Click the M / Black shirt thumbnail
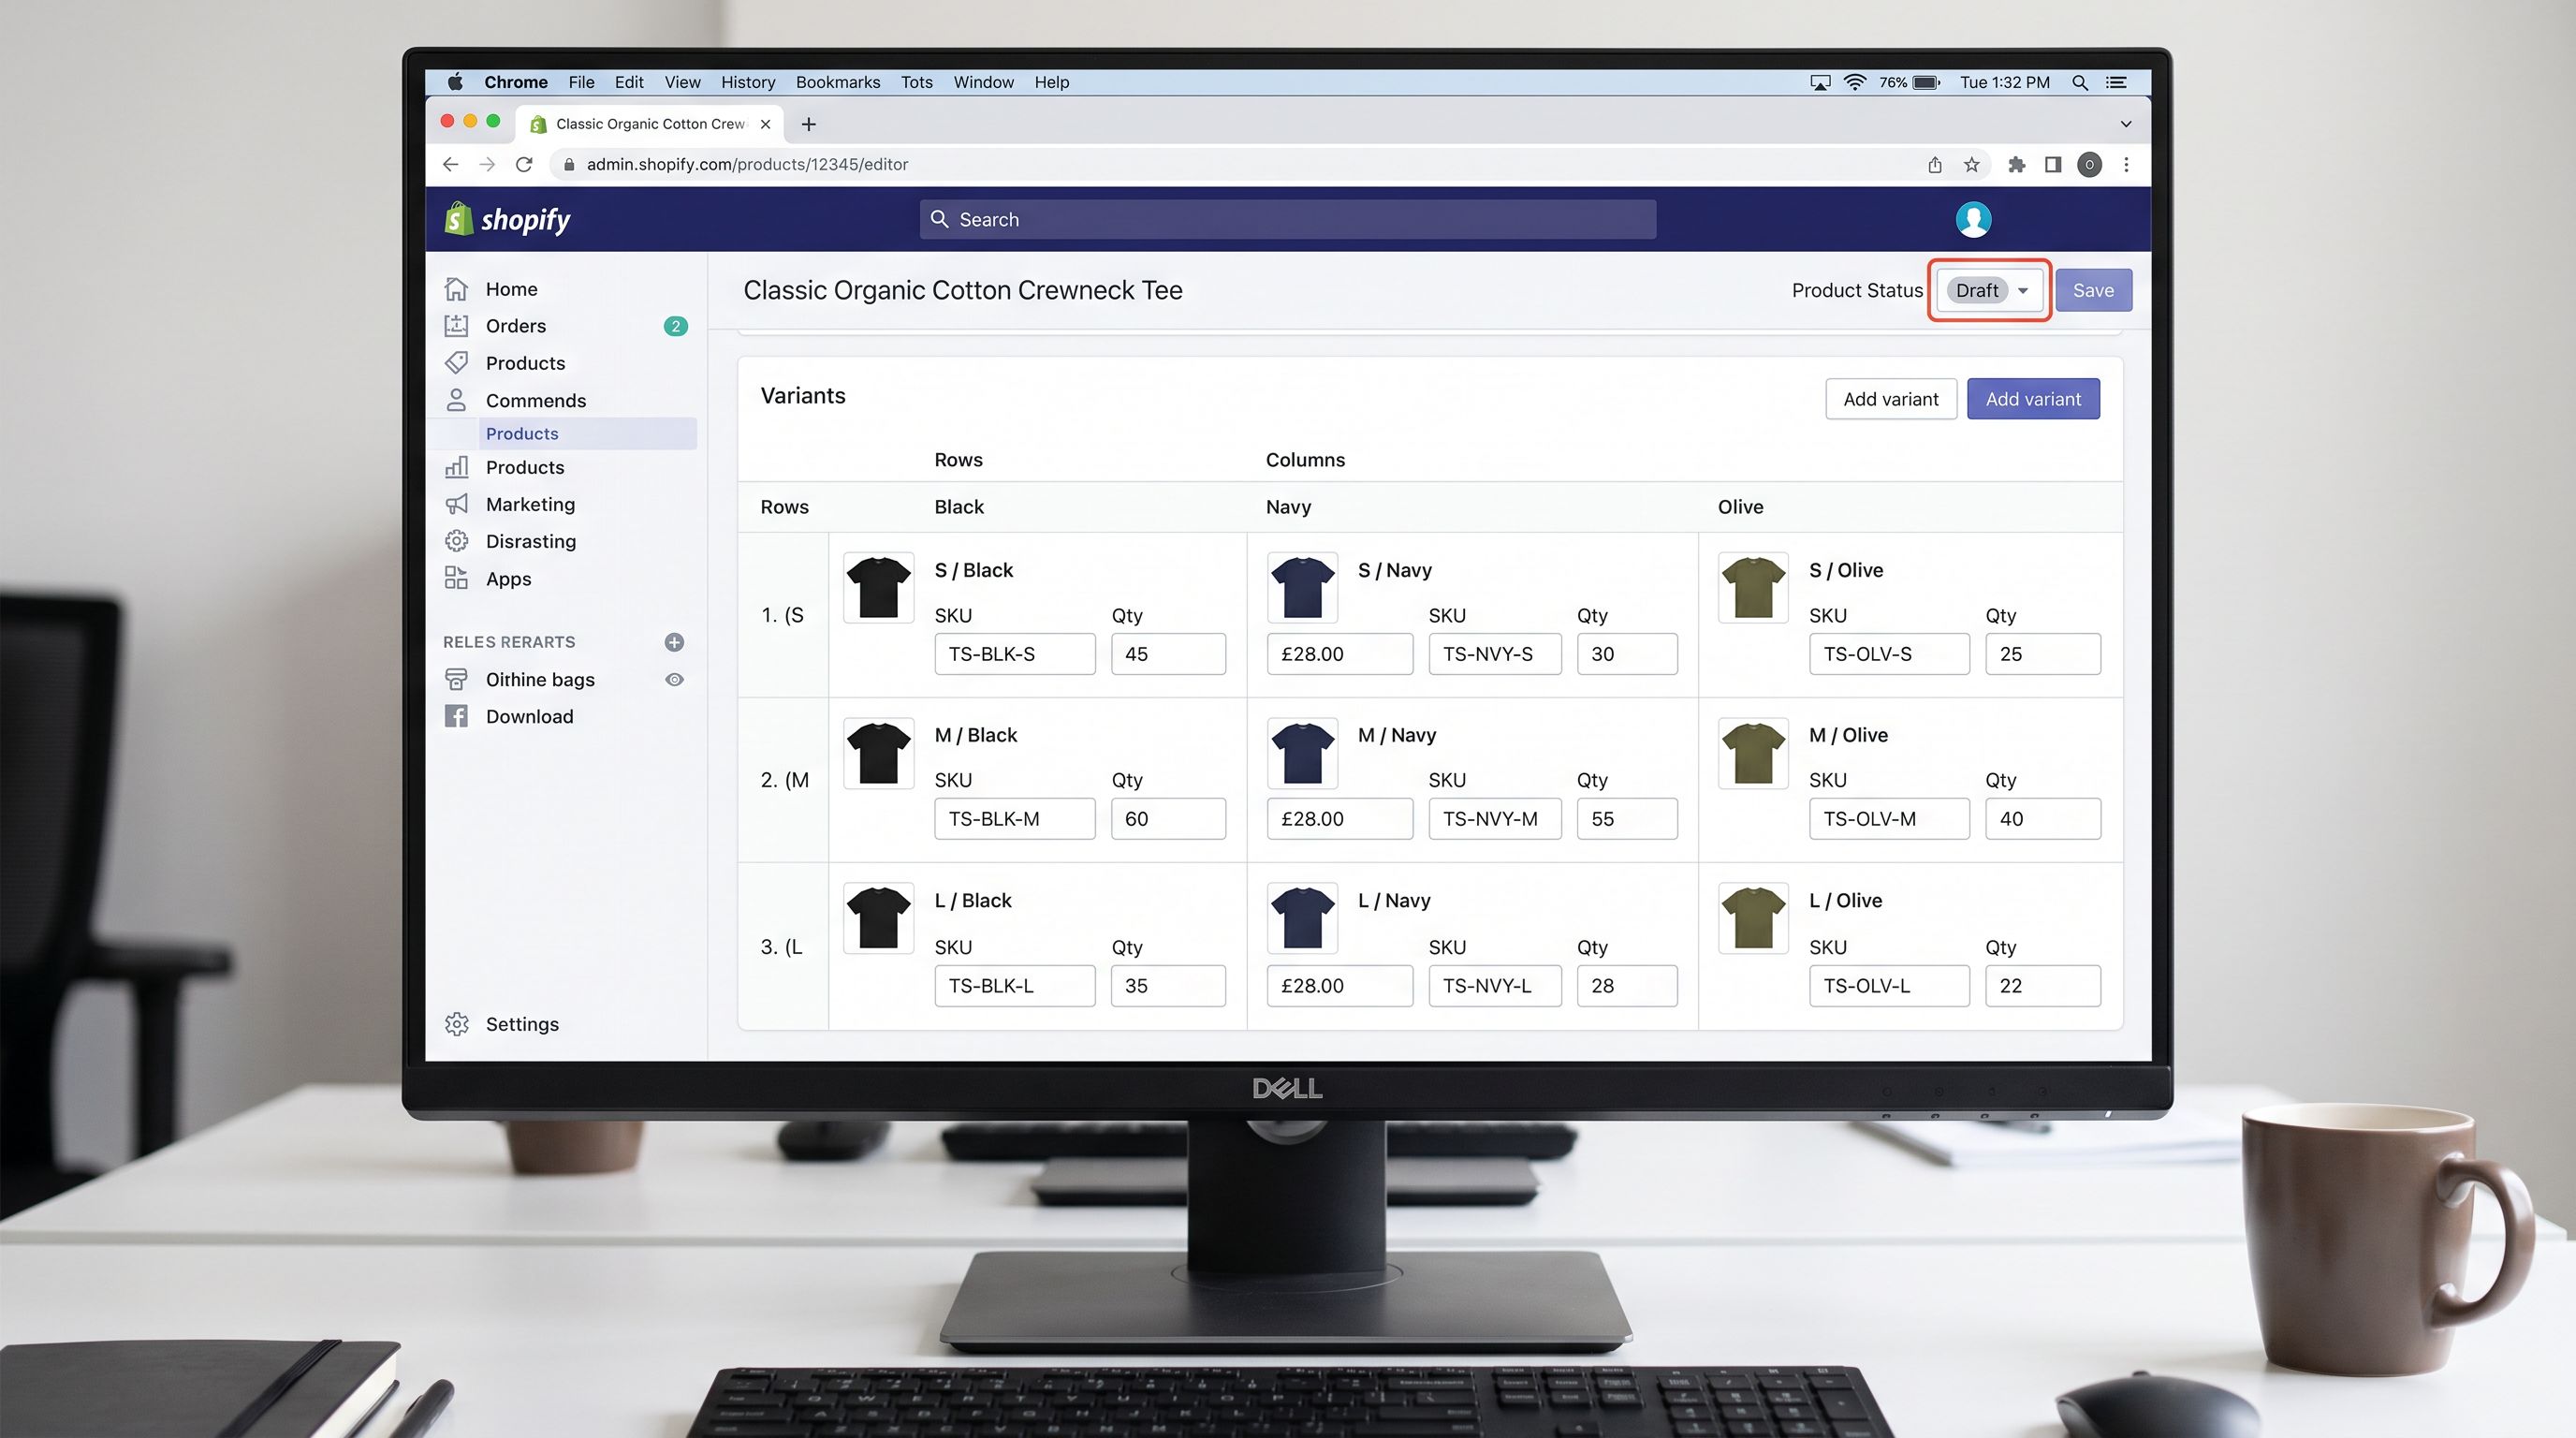 click(878, 753)
